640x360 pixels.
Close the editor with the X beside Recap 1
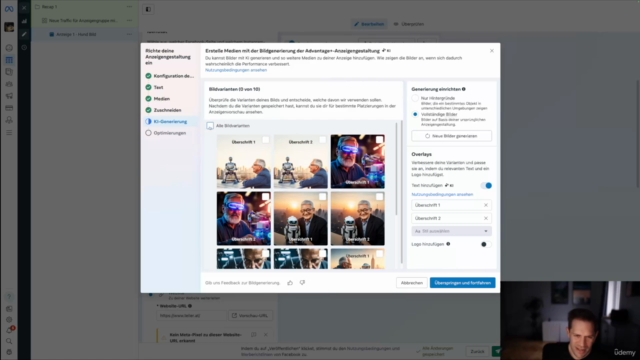[x=24, y=7]
